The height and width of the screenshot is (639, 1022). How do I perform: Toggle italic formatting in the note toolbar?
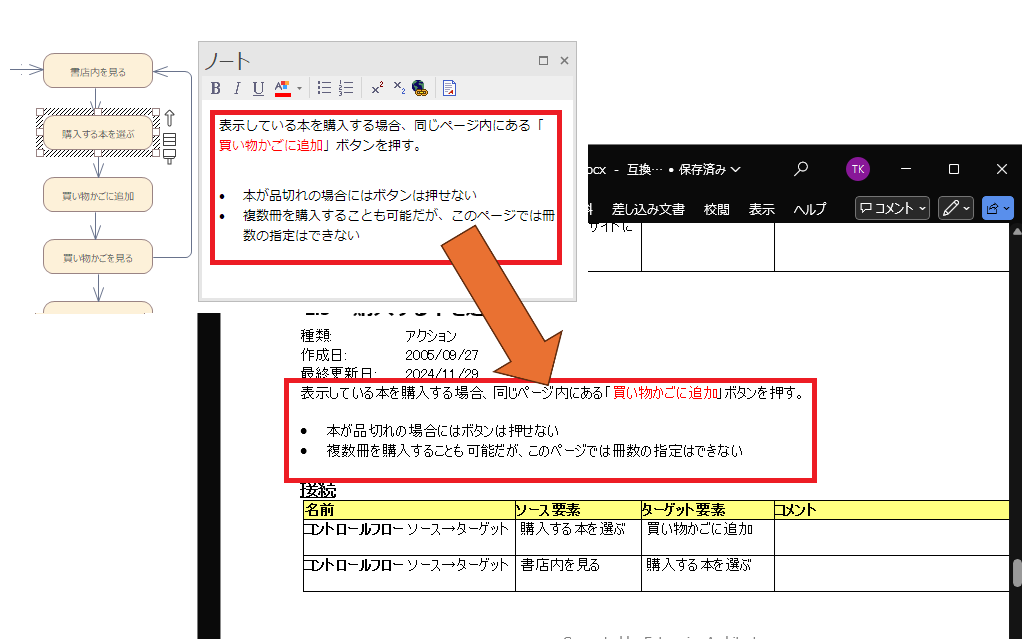(237, 88)
